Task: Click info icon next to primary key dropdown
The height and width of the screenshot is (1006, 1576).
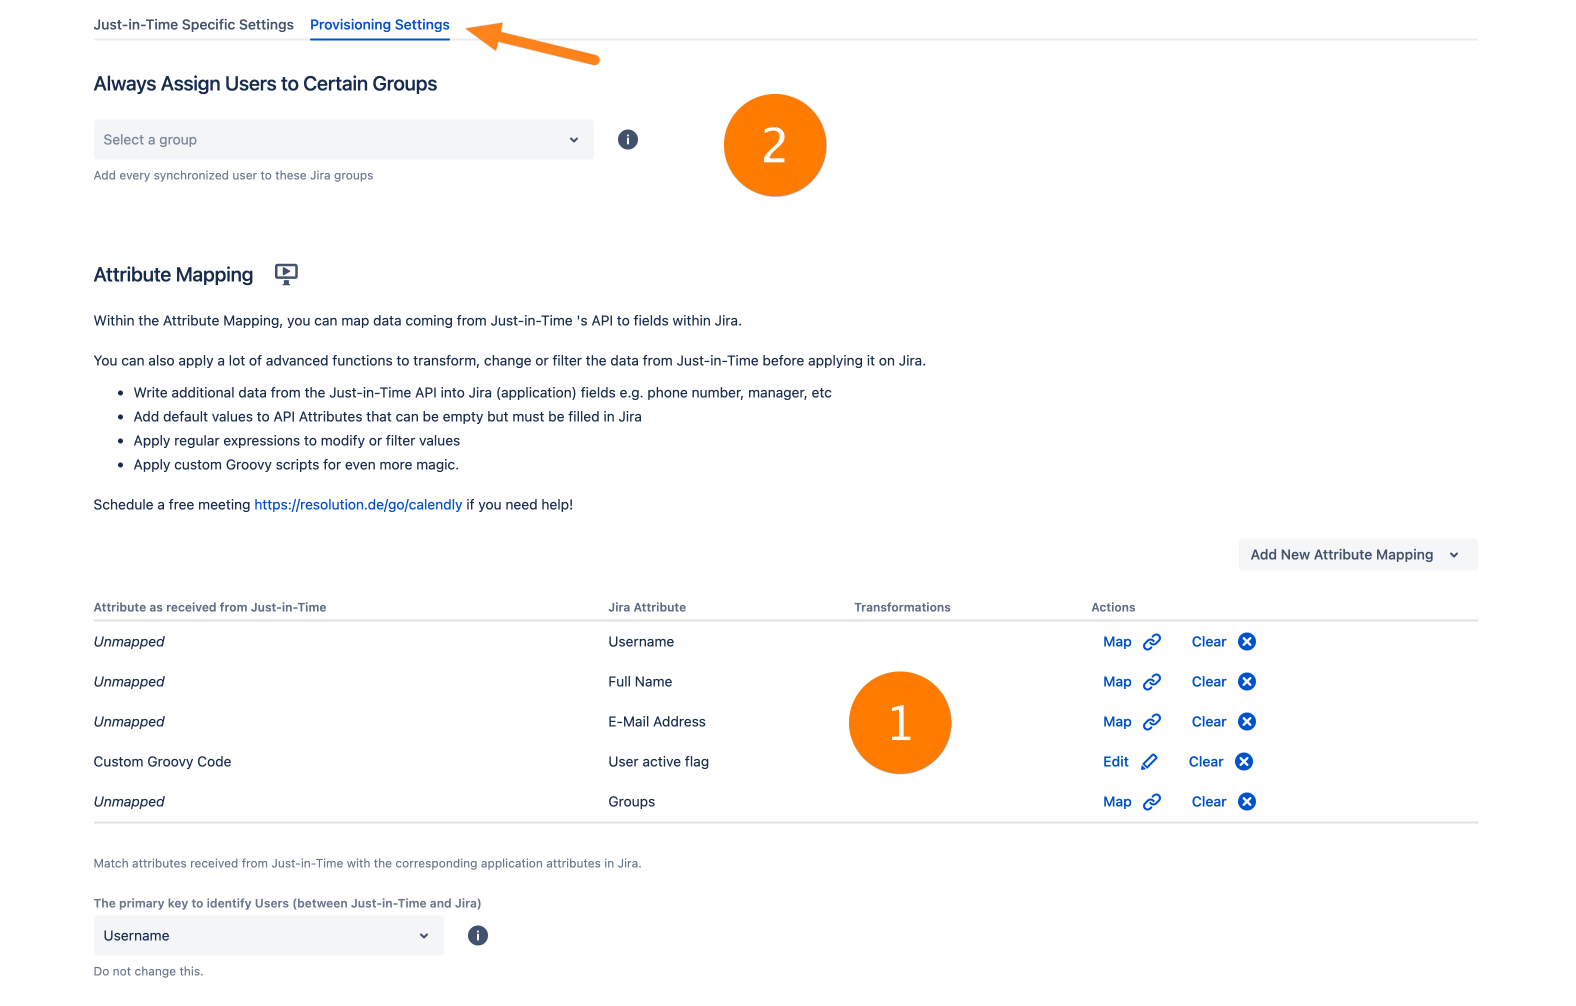Action: point(478,936)
